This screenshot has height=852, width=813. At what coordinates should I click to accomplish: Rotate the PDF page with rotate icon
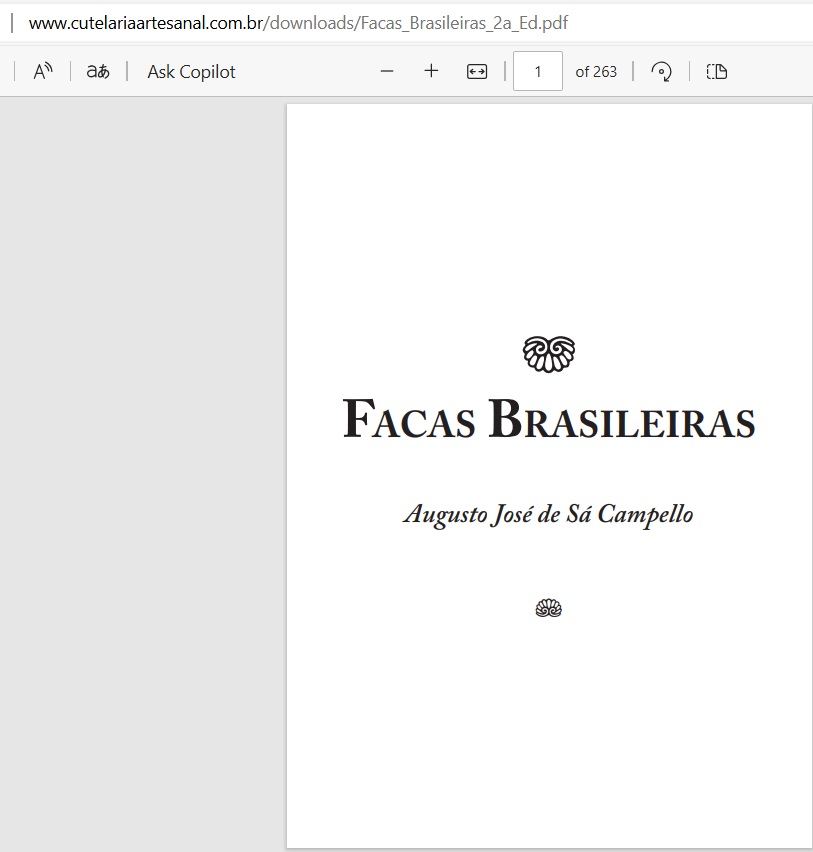[x=661, y=71]
